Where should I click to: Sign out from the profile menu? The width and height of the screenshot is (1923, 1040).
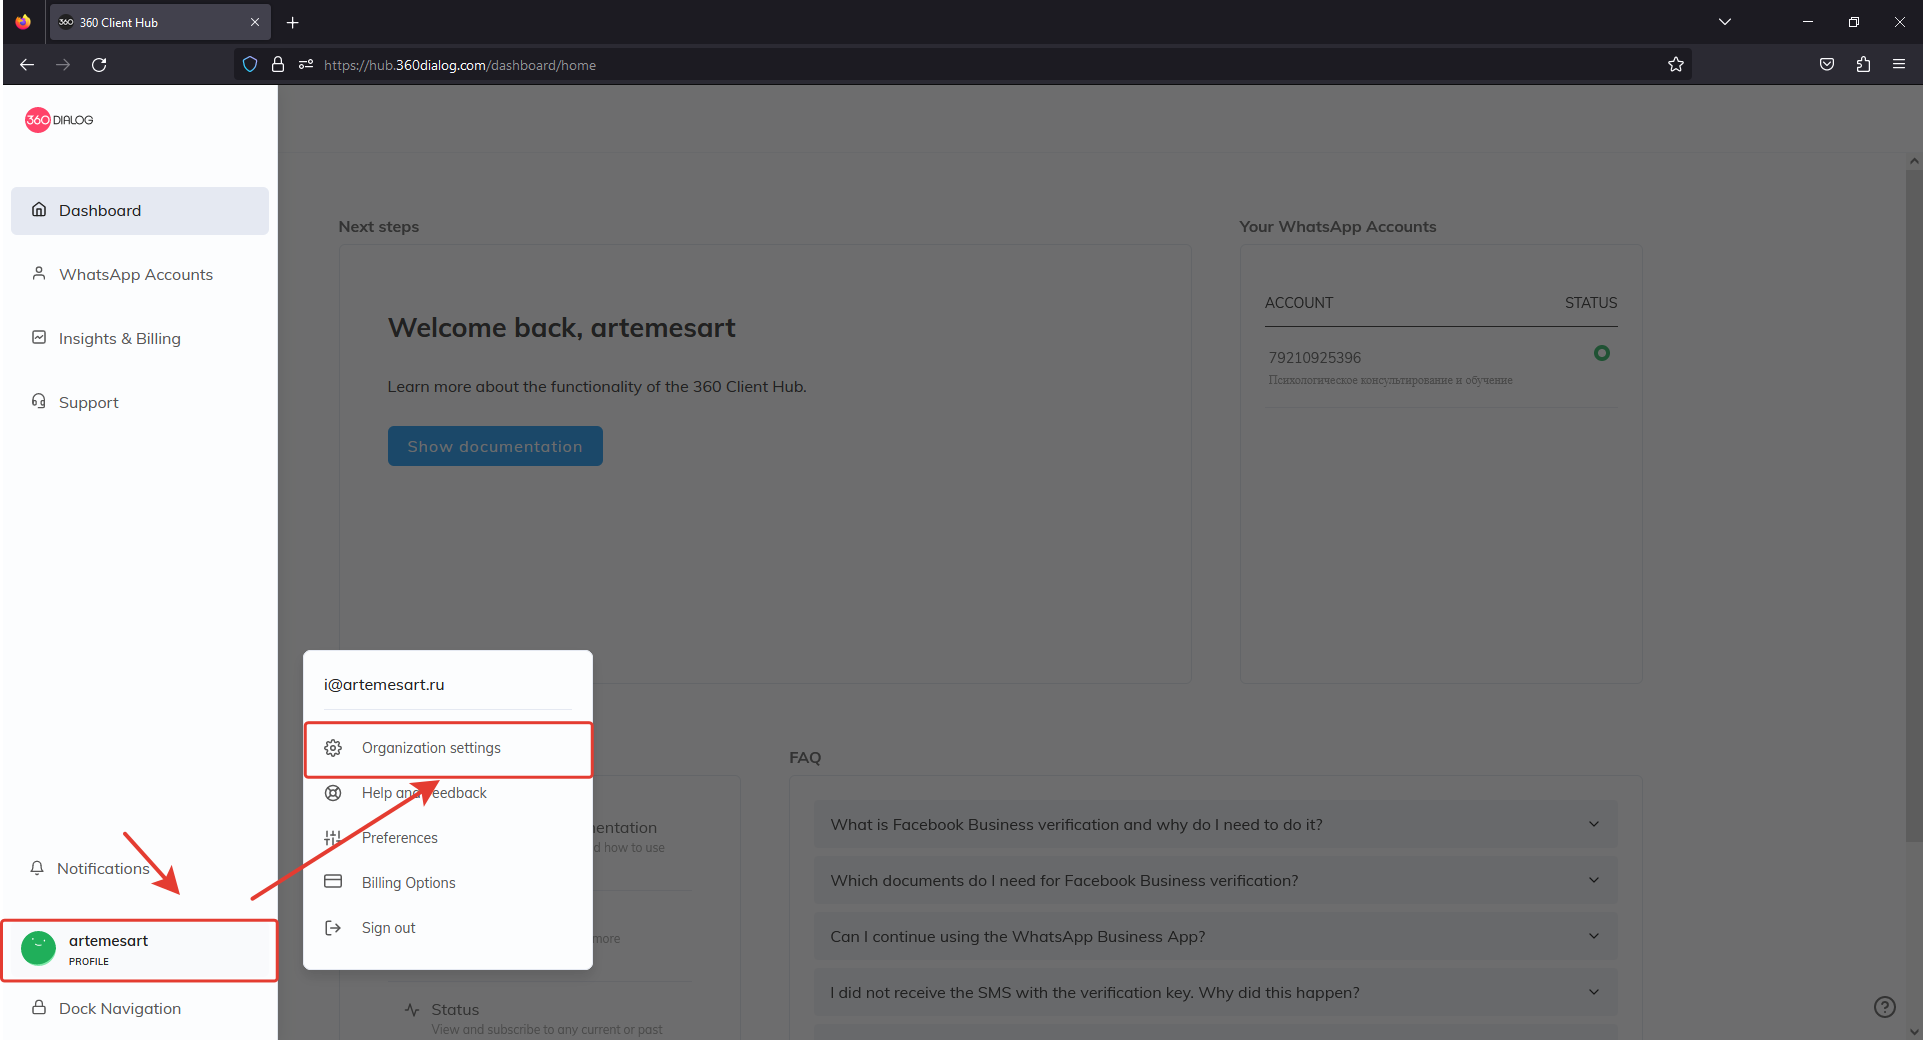(388, 928)
